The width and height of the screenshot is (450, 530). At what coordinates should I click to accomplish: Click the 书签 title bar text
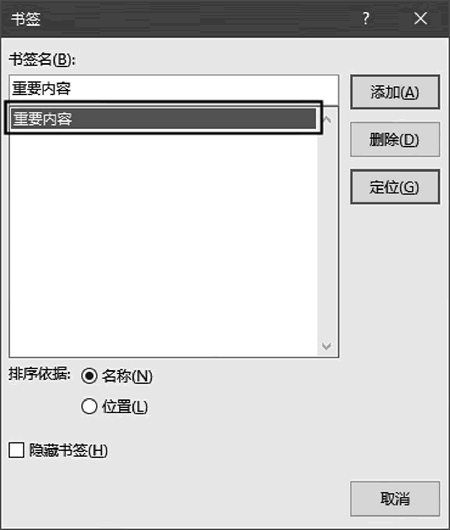pos(26,19)
